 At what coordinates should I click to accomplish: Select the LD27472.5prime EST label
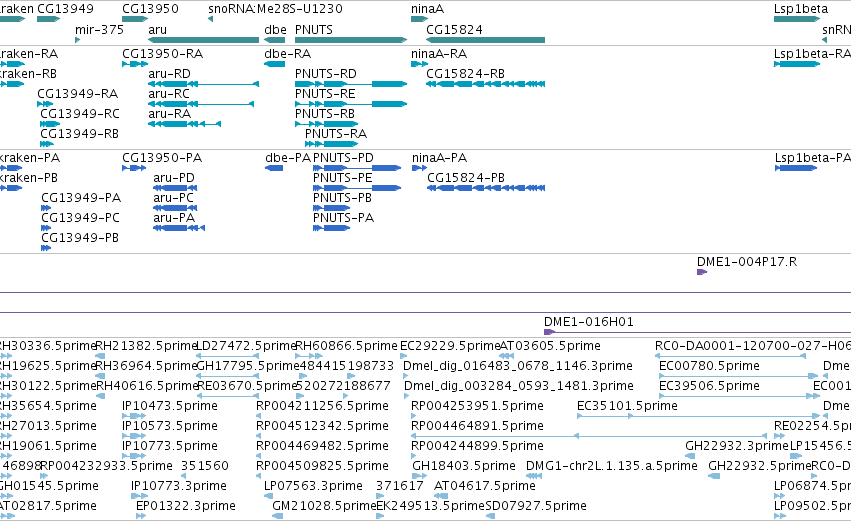246,346
